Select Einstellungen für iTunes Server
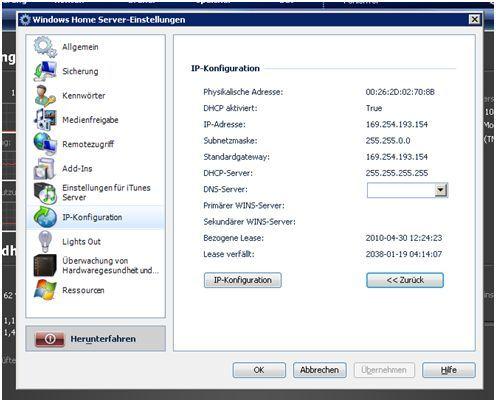Image resolution: width=496 pixels, height=402 pixels. click(x=95, y=193)
